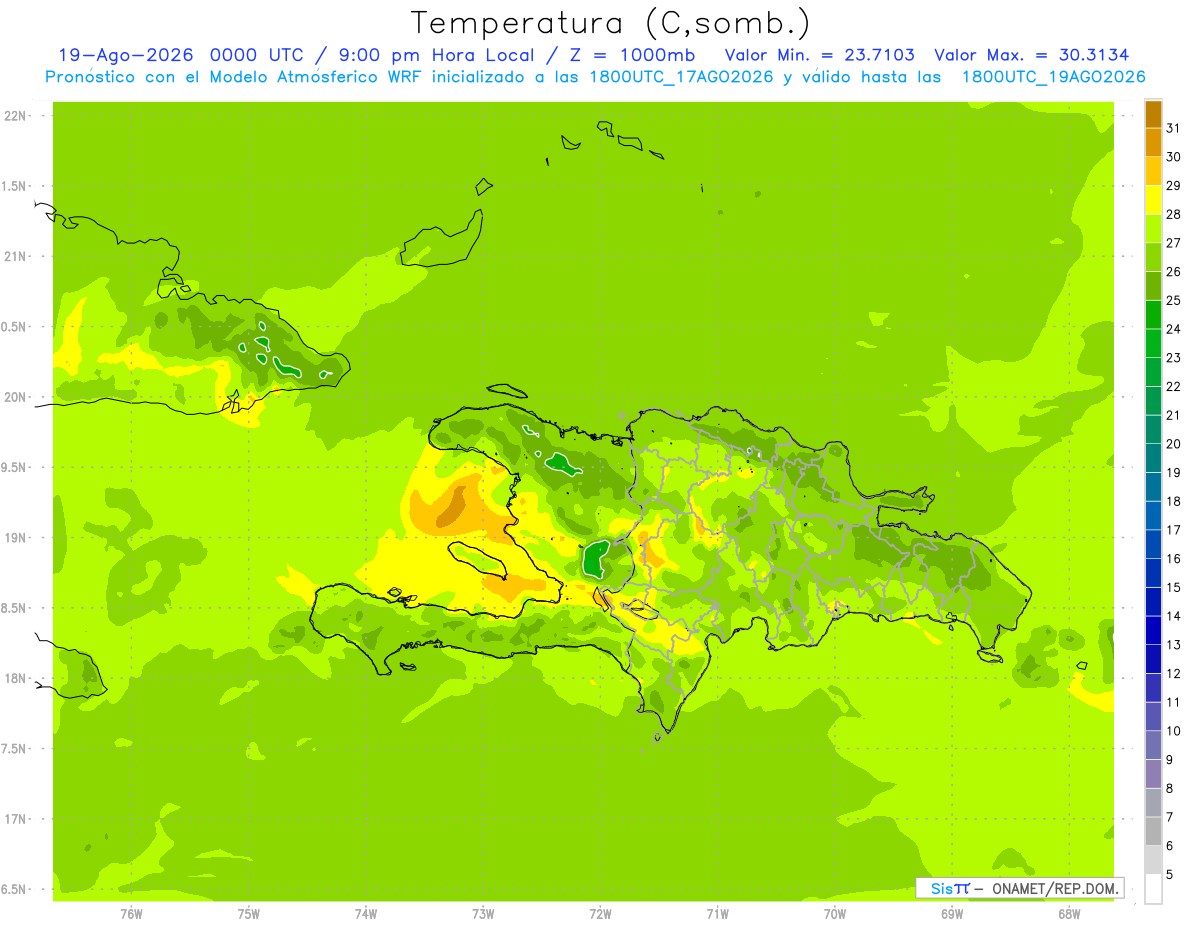Click the '1800UTC_19AGO2026' valid-until time text
Screen dimensions: 1200x927
point(1054,77)
